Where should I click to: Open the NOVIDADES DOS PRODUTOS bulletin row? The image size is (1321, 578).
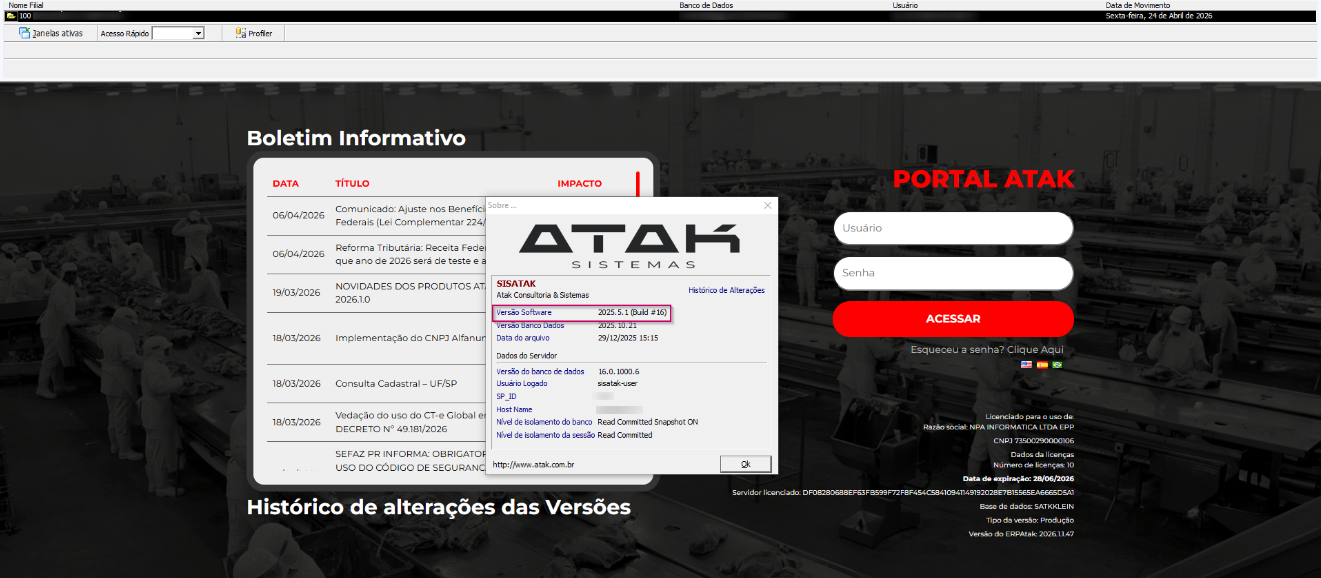(x=377, y=292)
